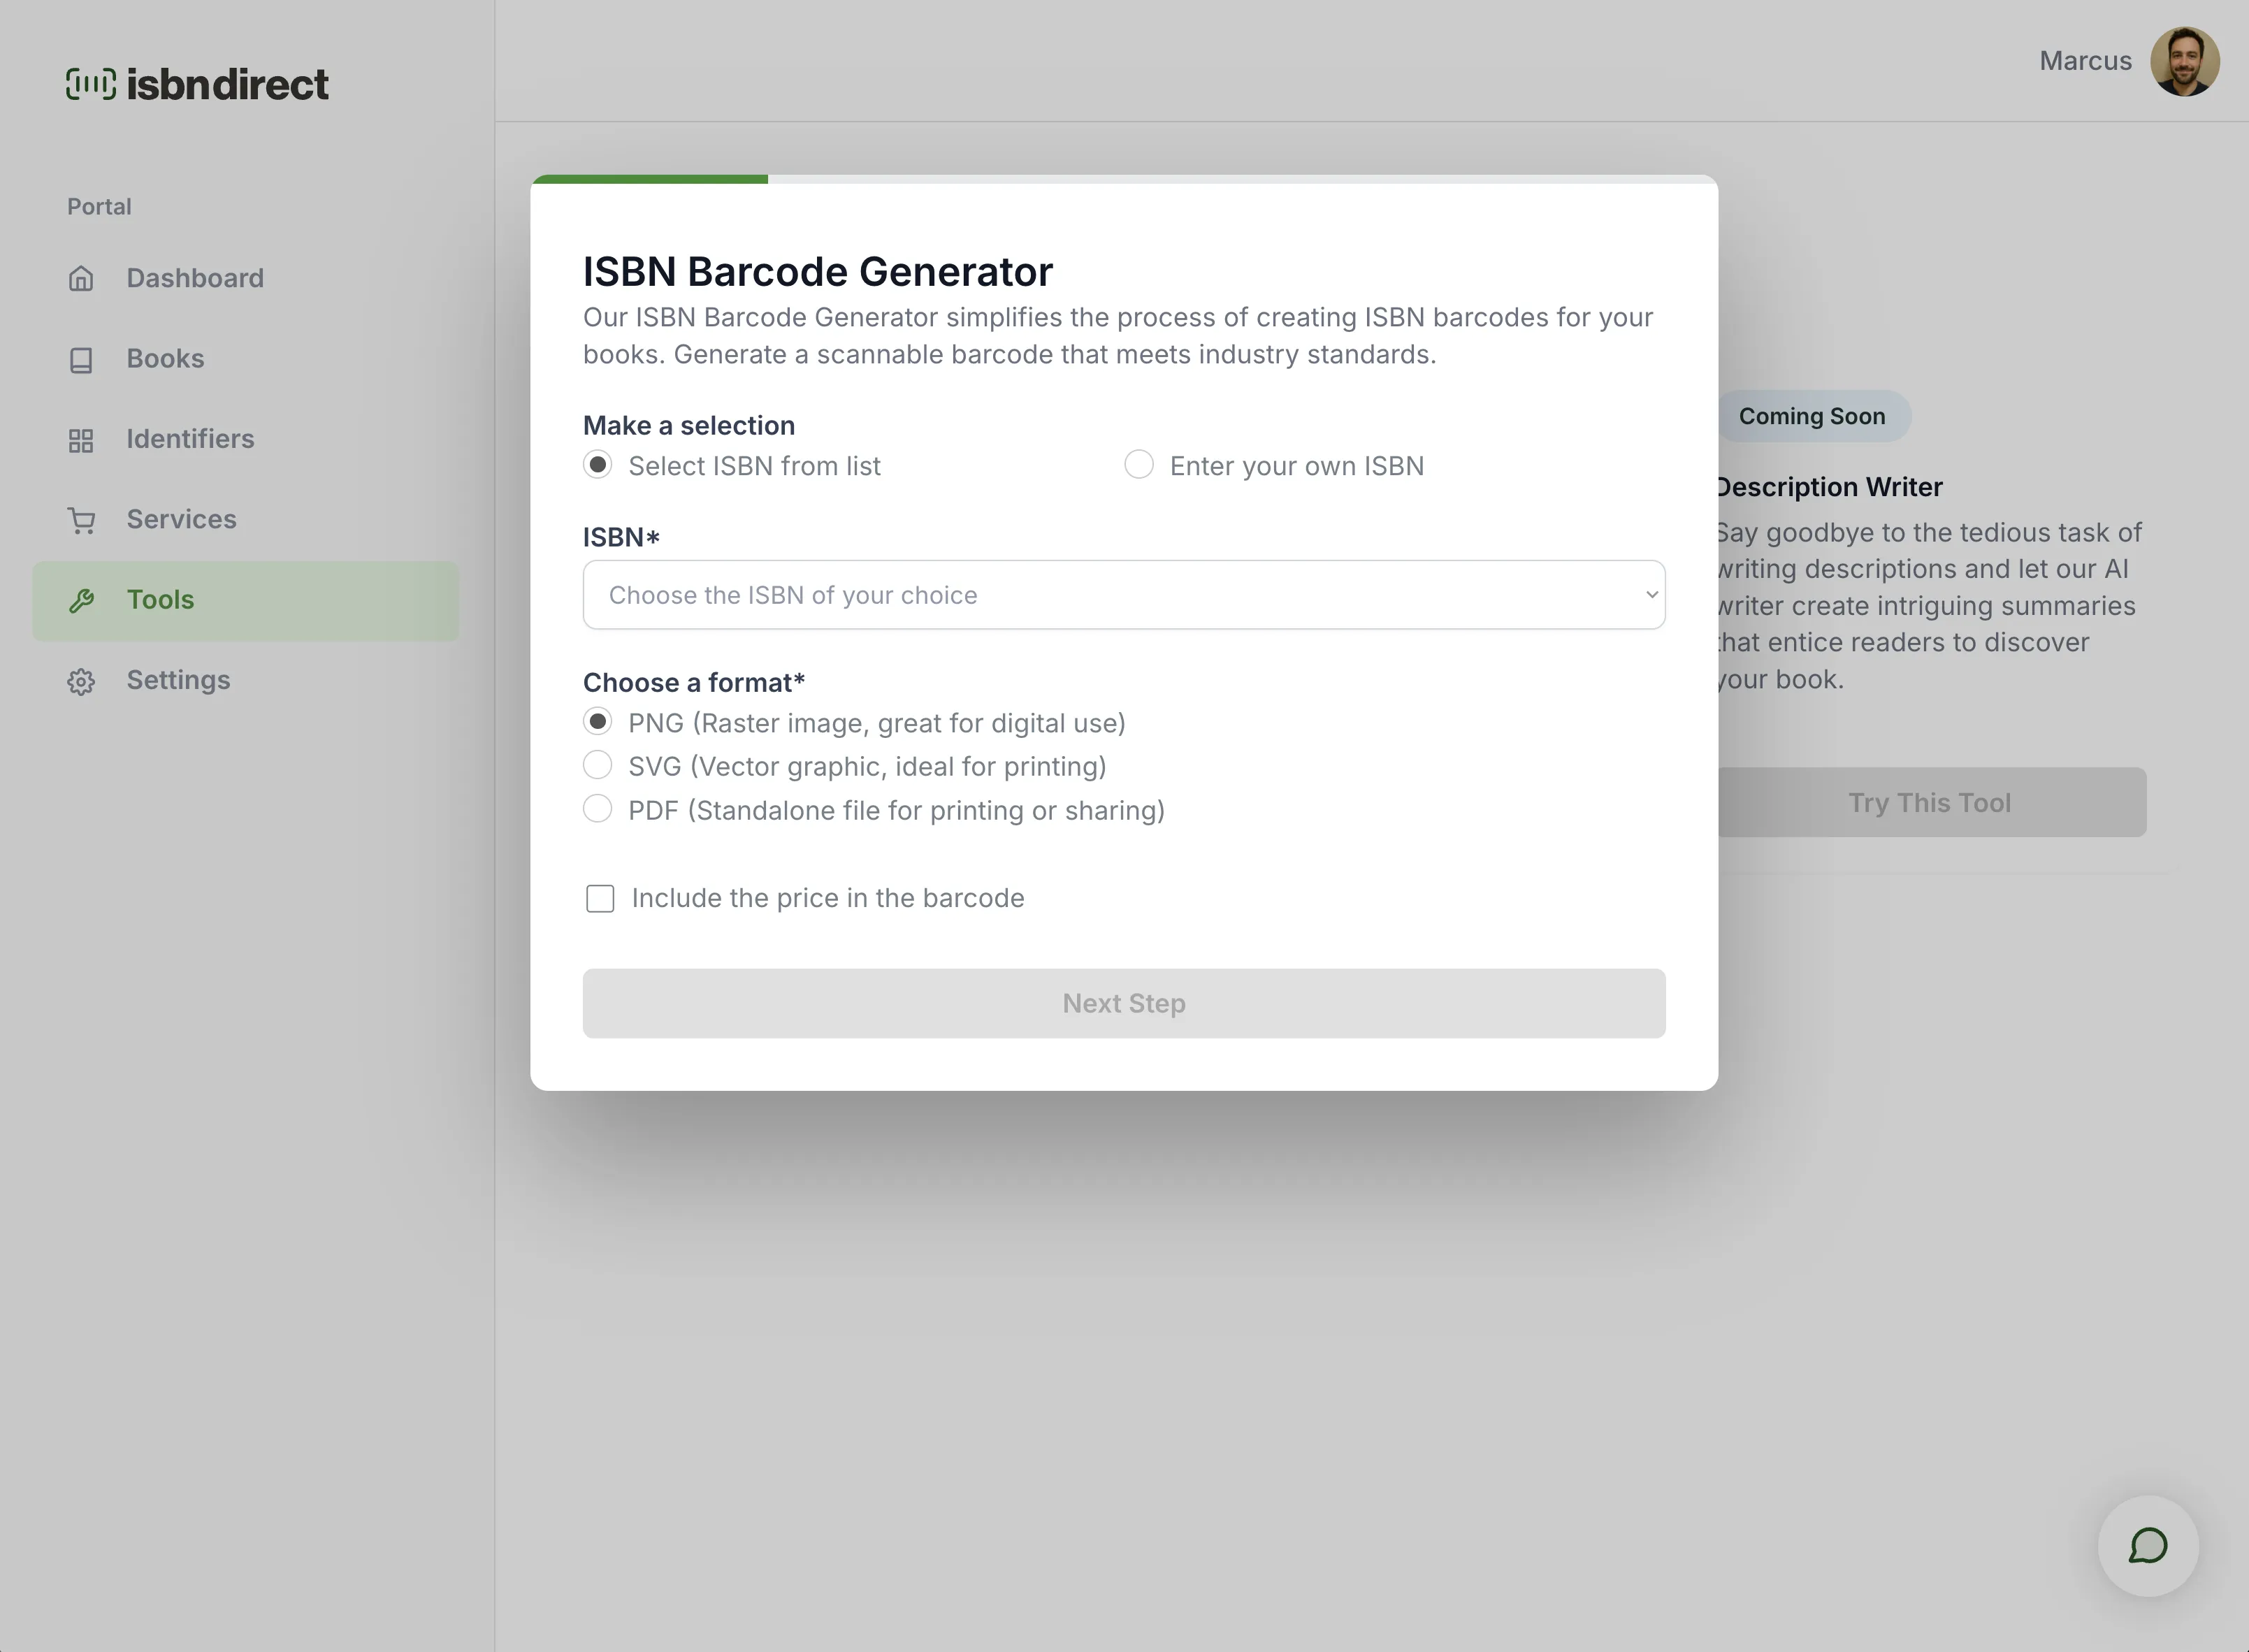The width and height of the screenshot is (2249, 1652).
Task: Open Marcus's profile avatar
Action: tap(2186, 61)
